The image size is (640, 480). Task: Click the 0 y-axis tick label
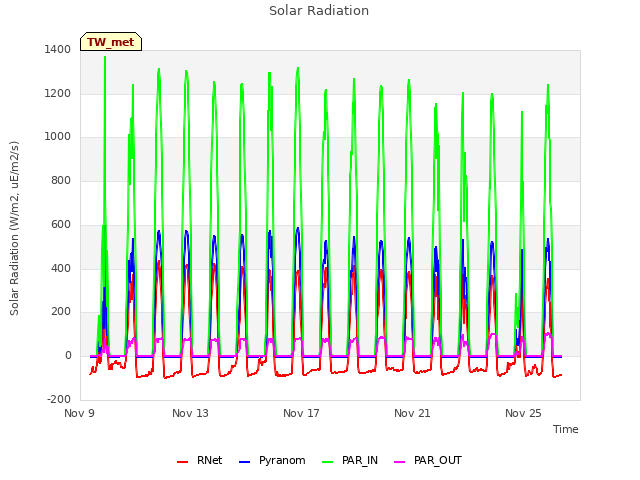tap(68, 356)
